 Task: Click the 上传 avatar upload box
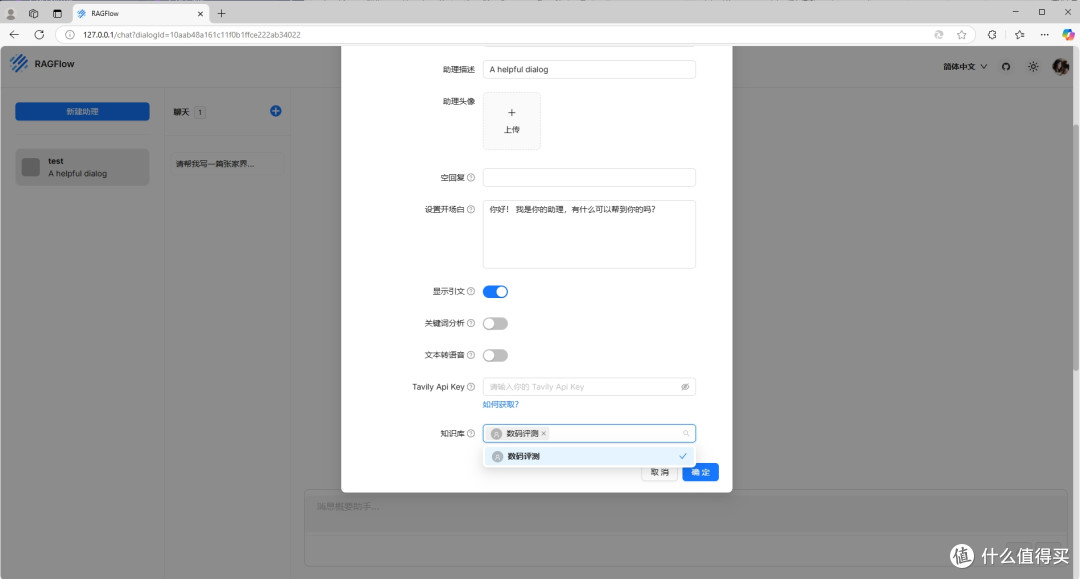point(512,121)
